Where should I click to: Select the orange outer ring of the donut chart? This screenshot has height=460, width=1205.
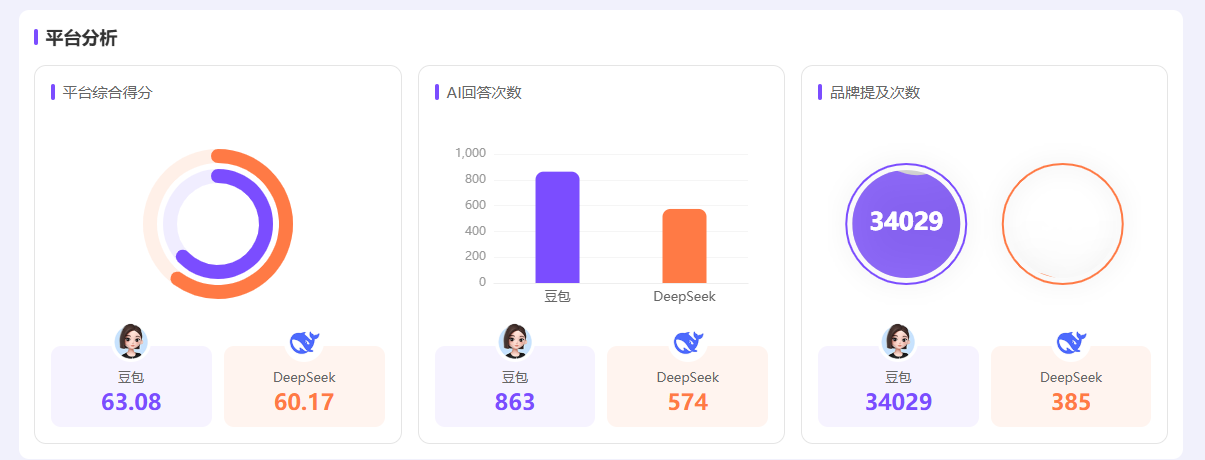tap(284, 224)
